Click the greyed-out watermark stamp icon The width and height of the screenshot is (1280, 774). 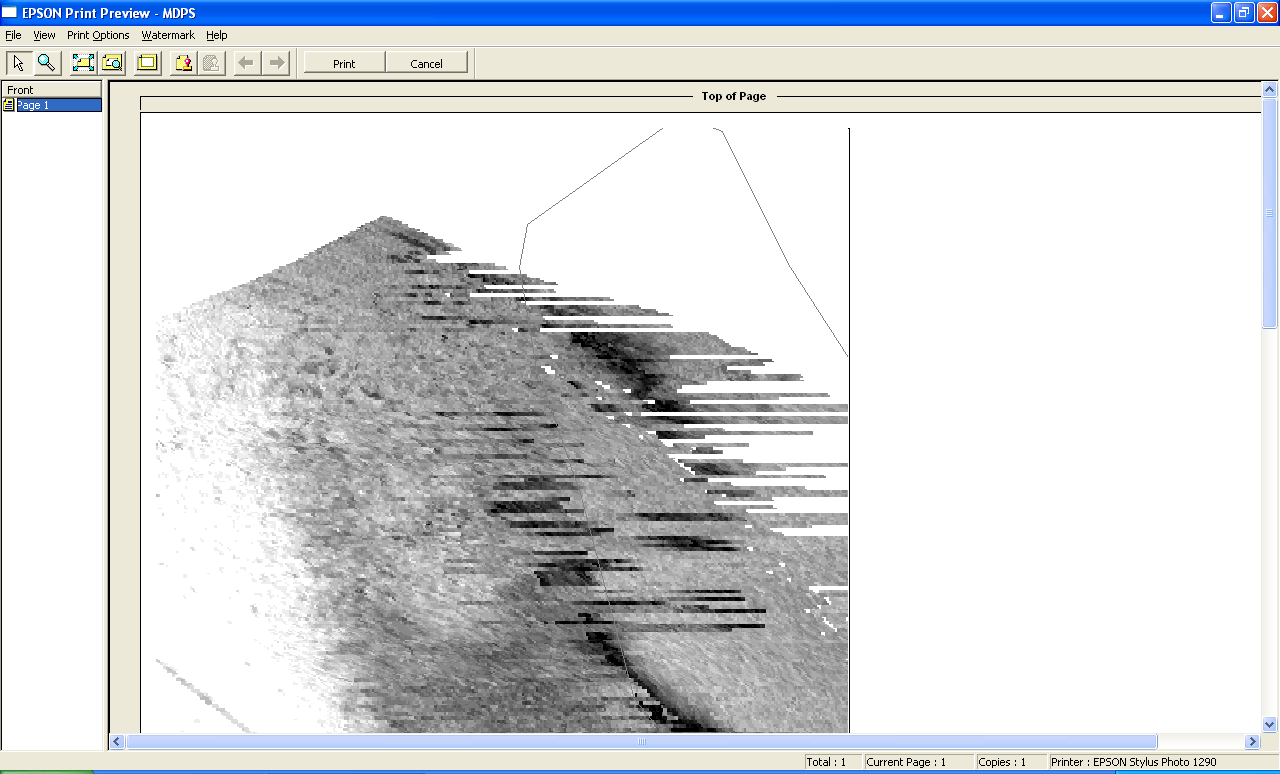210,63
